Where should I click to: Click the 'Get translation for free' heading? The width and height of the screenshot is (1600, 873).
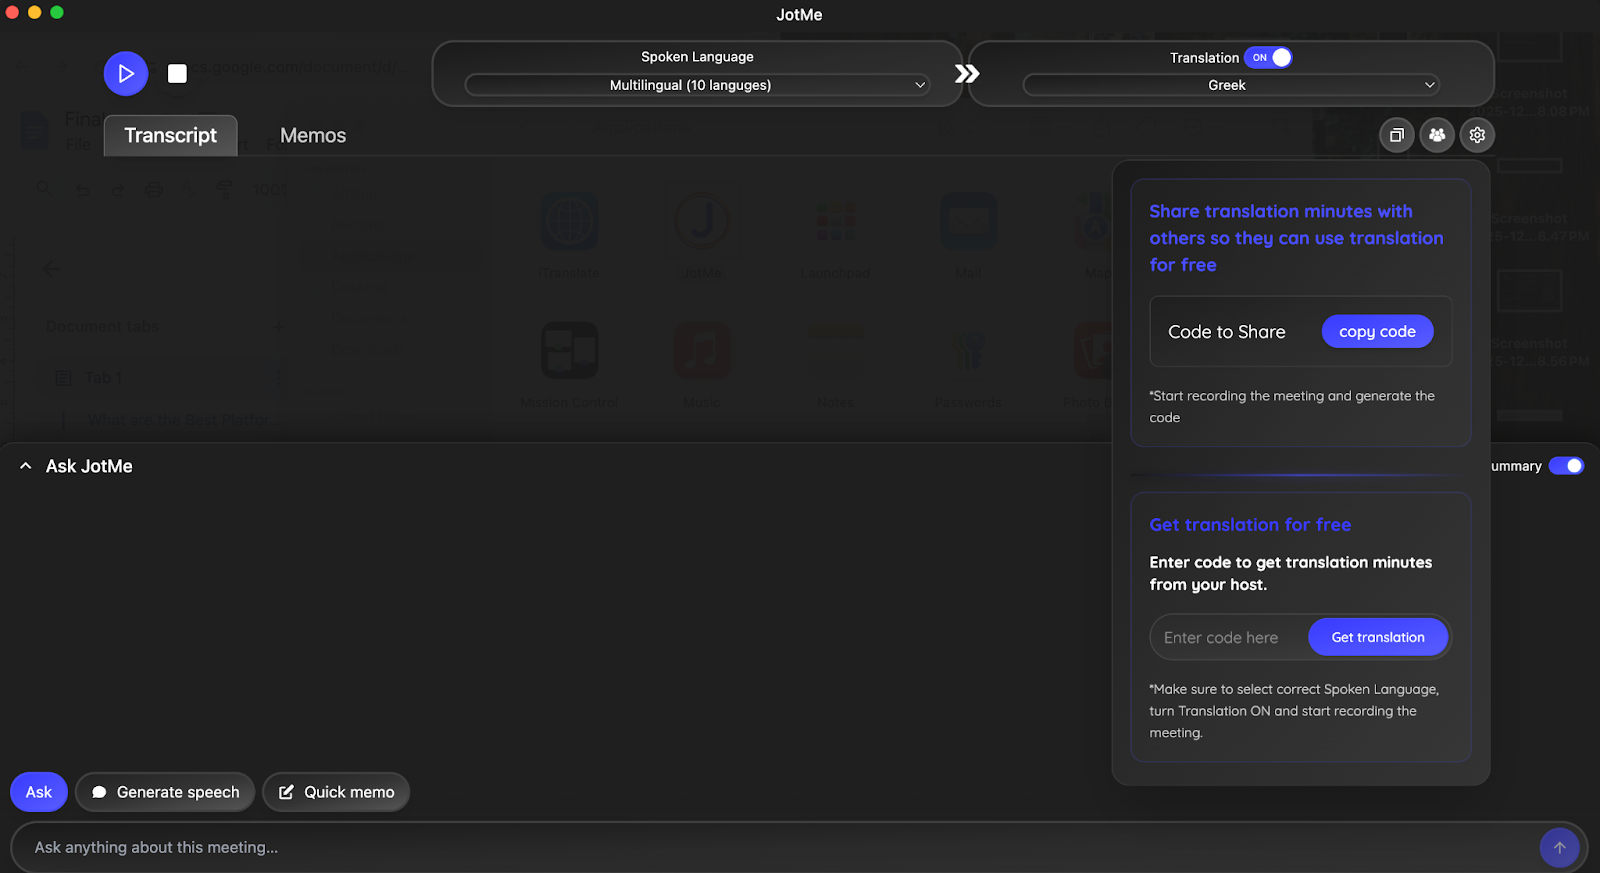coord(1250,525)
